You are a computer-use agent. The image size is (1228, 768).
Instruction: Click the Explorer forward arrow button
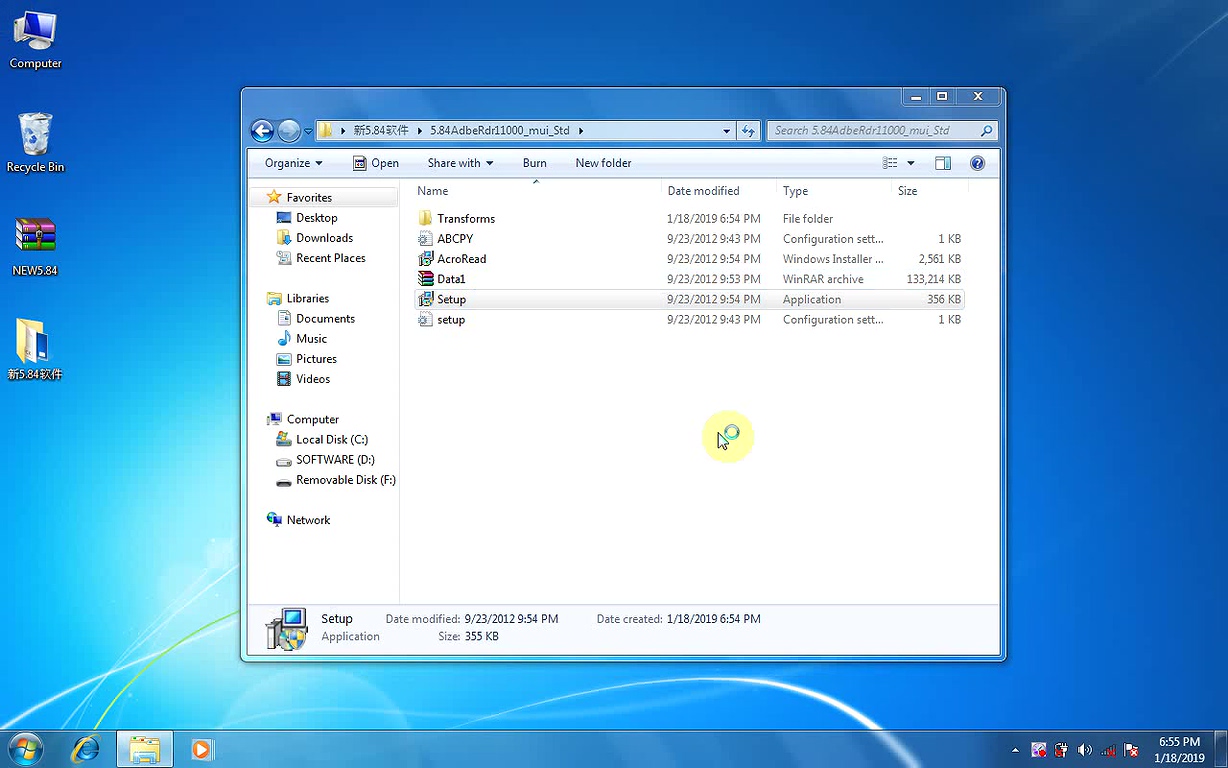(289, 130)
